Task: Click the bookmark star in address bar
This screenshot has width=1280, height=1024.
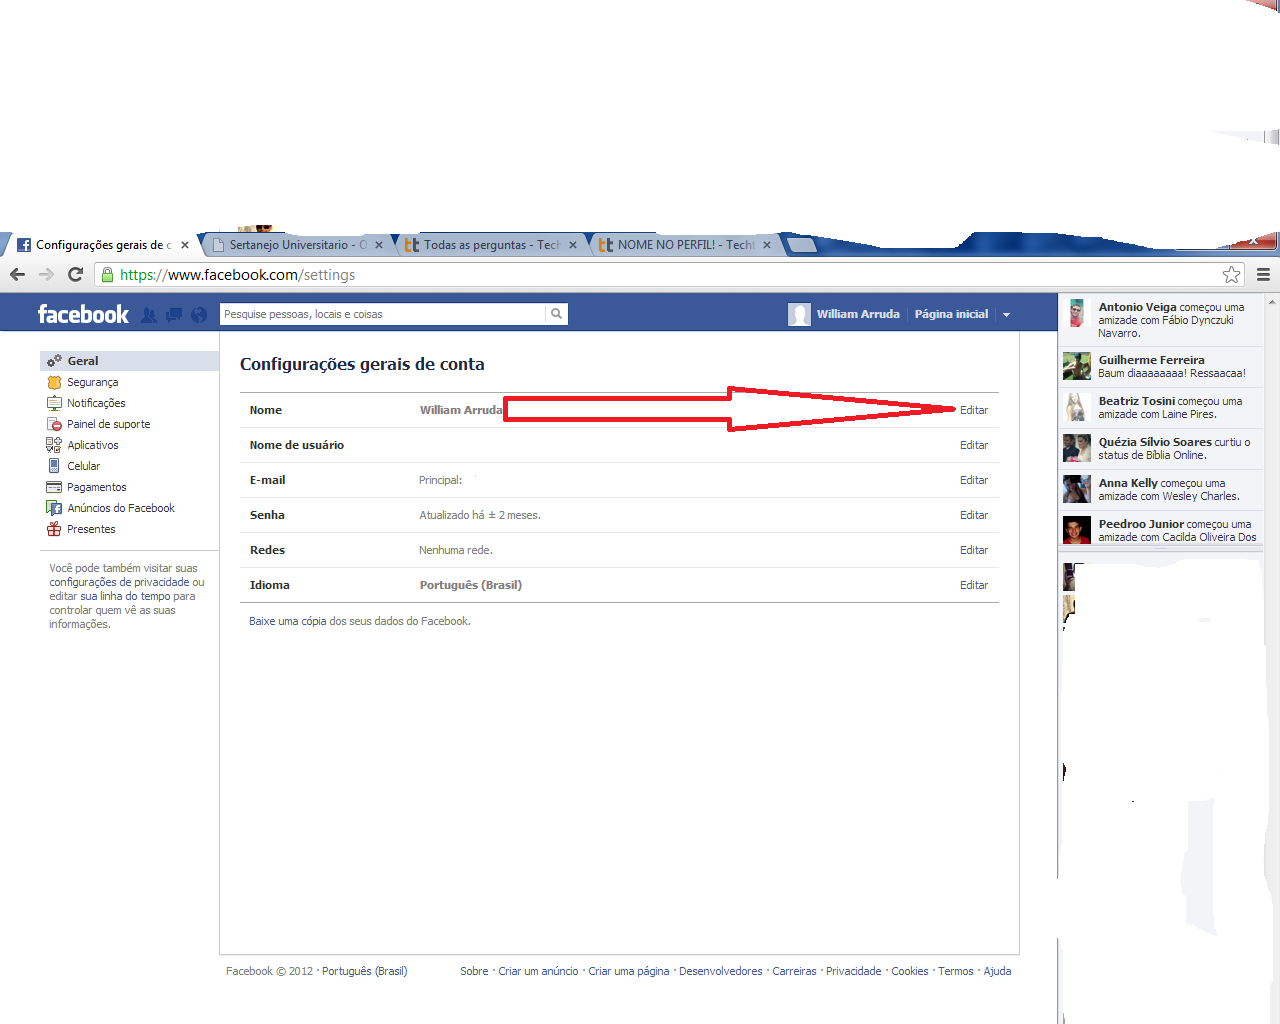Action: pyautogui.click(x=1231, y=274)
